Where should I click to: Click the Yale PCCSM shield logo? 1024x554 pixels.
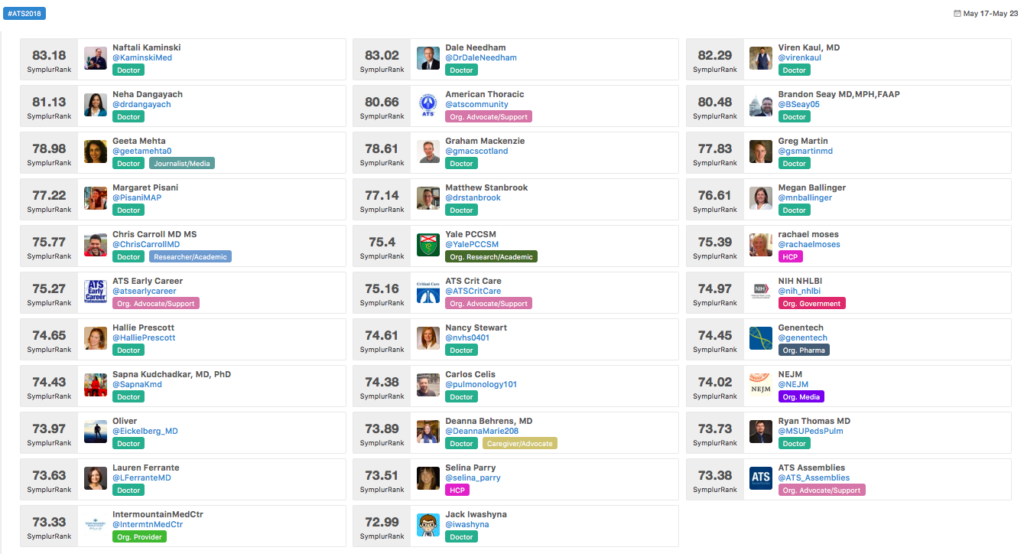point(428,245)
